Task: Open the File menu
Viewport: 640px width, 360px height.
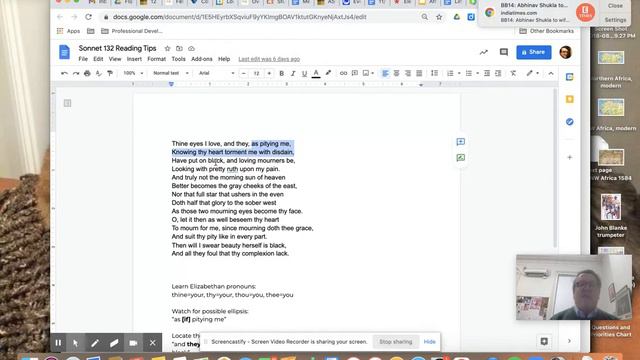Action: tap(83, 59)
